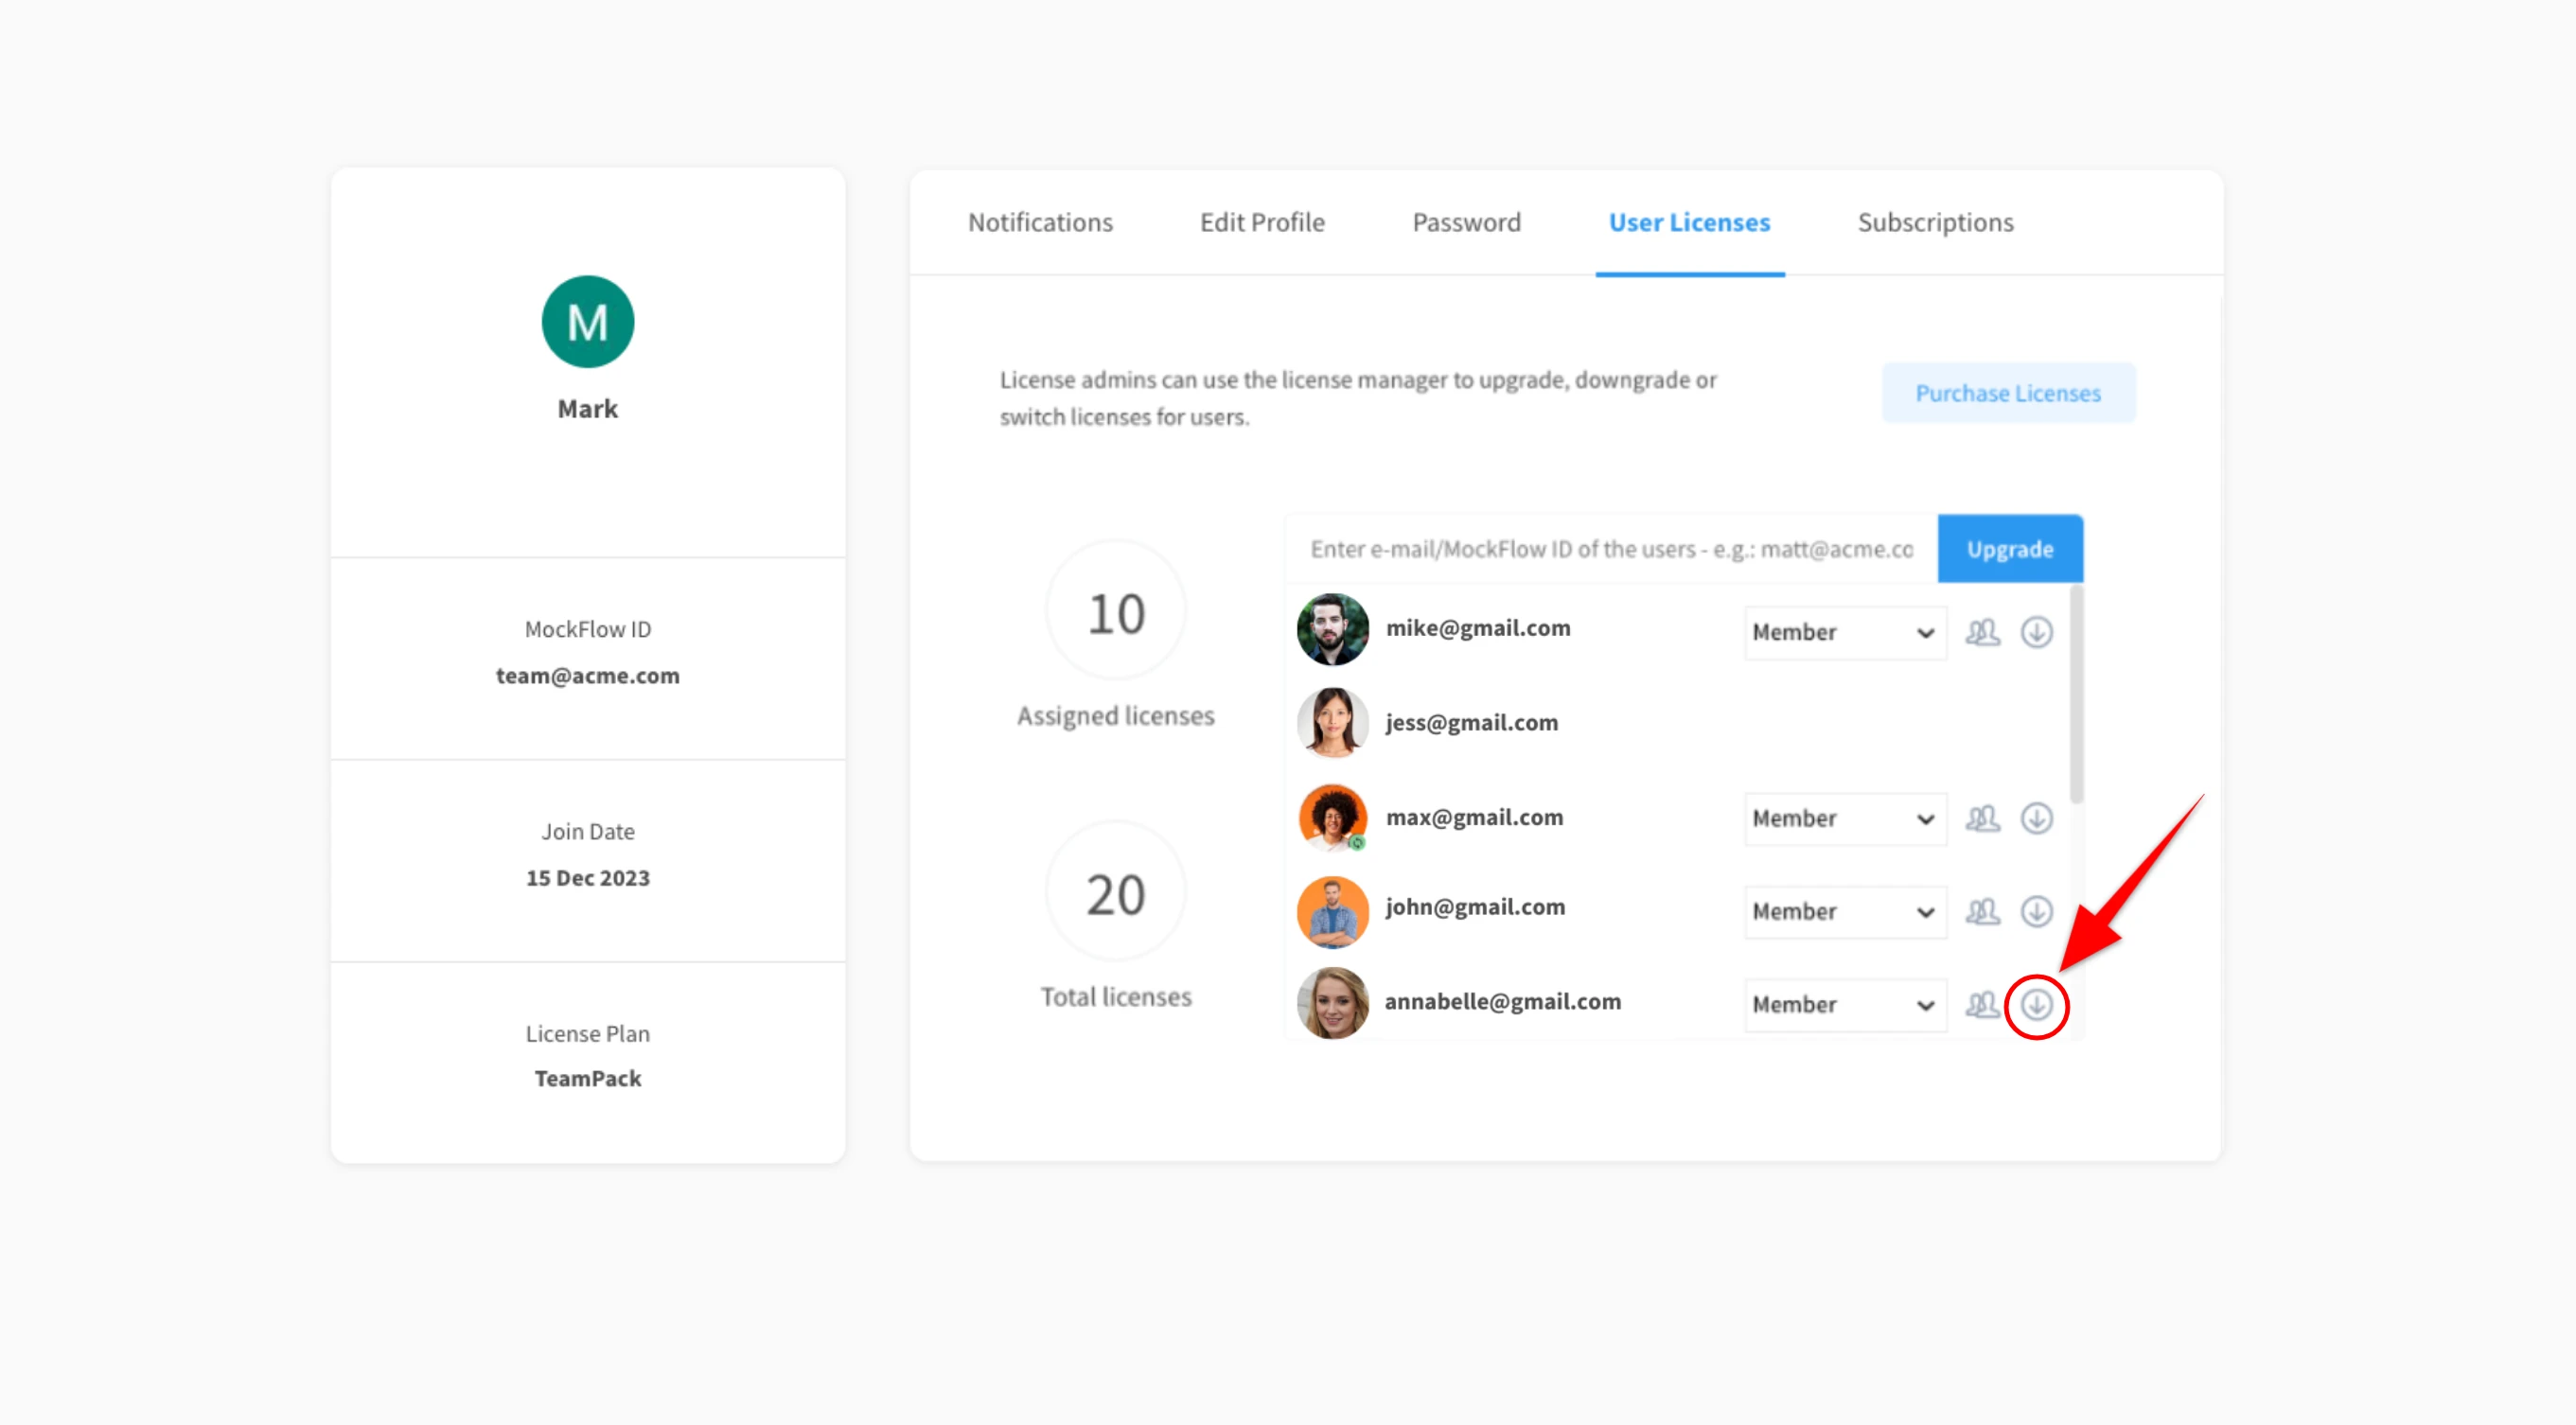This screenshot has height=1425, width=2576.
Task: Downgrade annabelle@gmail.com with the arrow icon
Action: tap(2036, 1004)
